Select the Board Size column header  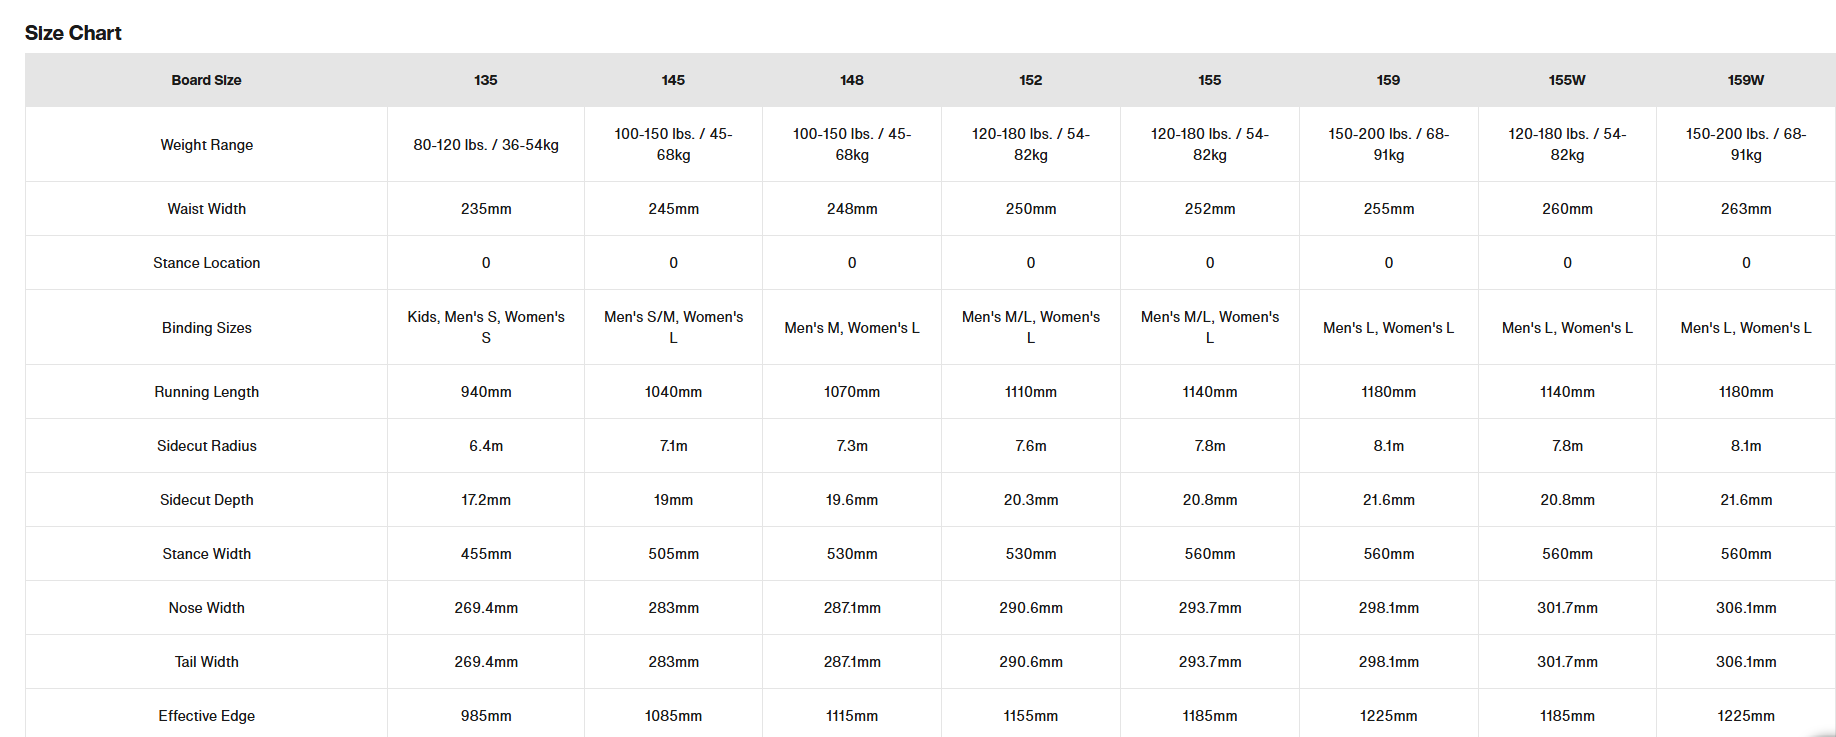tap(206, 80)
